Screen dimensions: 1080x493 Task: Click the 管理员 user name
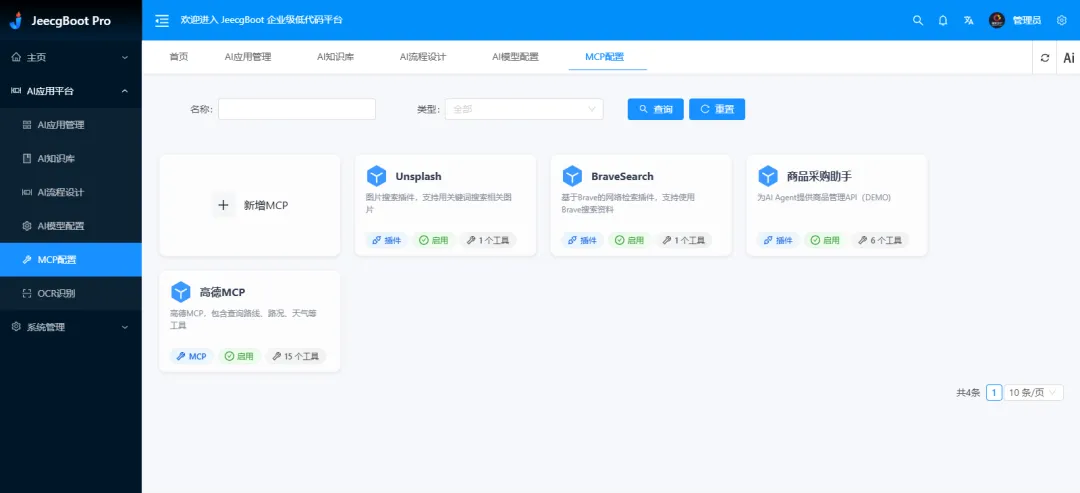coord(1027,21)
